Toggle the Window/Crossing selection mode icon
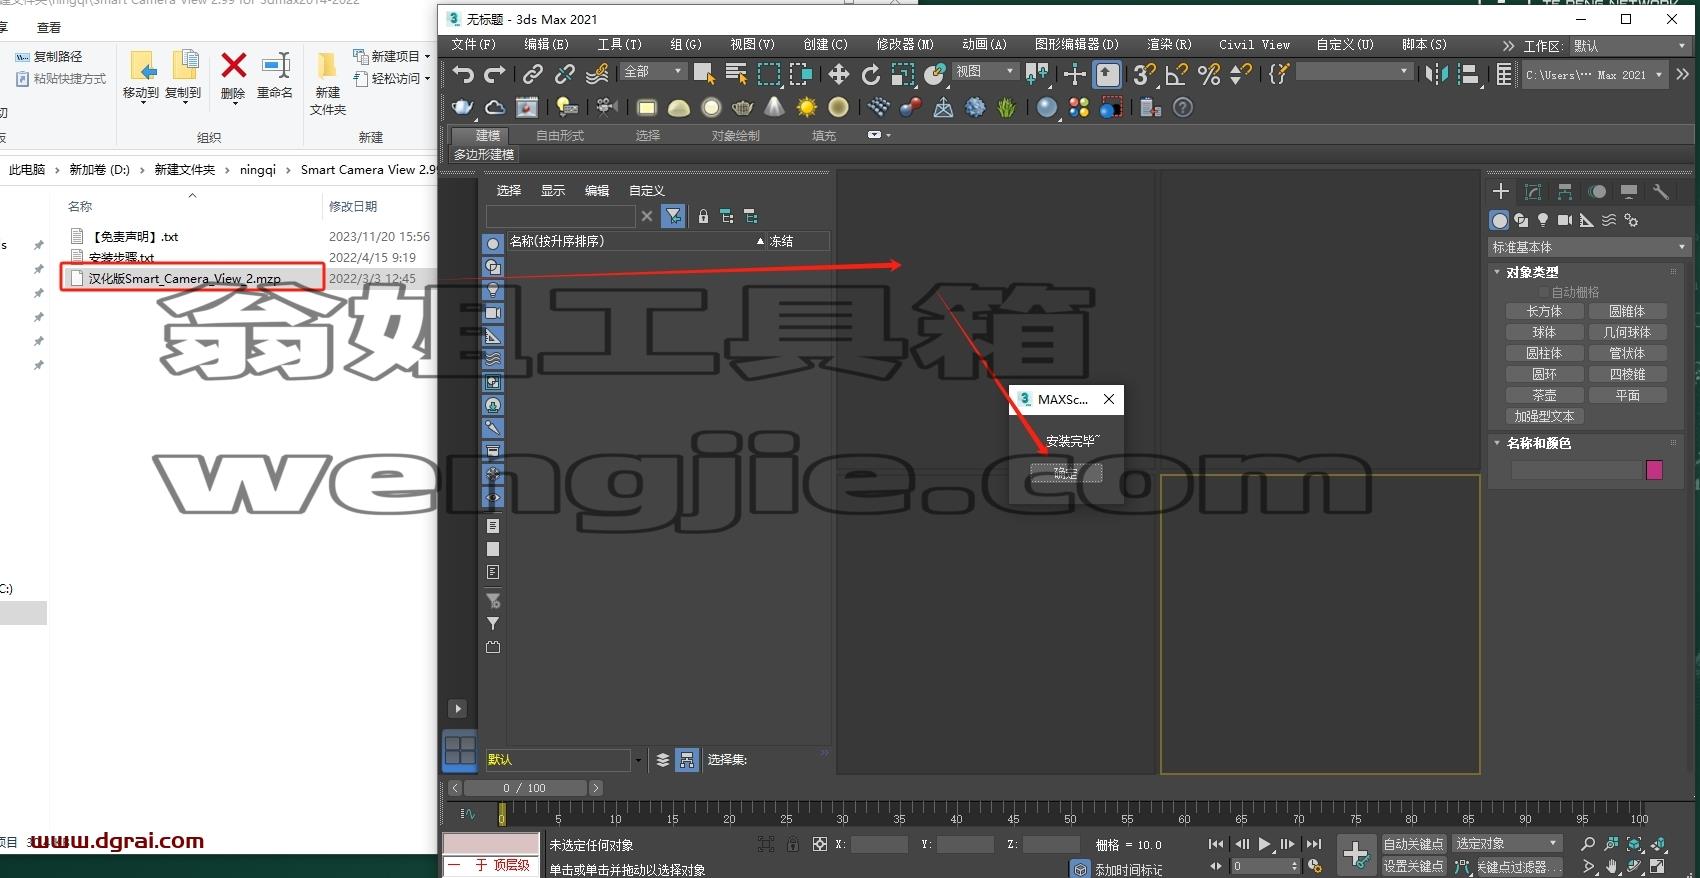Screen dimensions: 1700x878 [x=801, y=74]
